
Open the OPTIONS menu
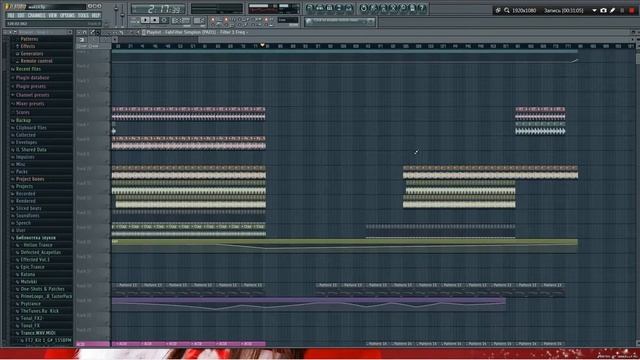click(x=67, y=16)
